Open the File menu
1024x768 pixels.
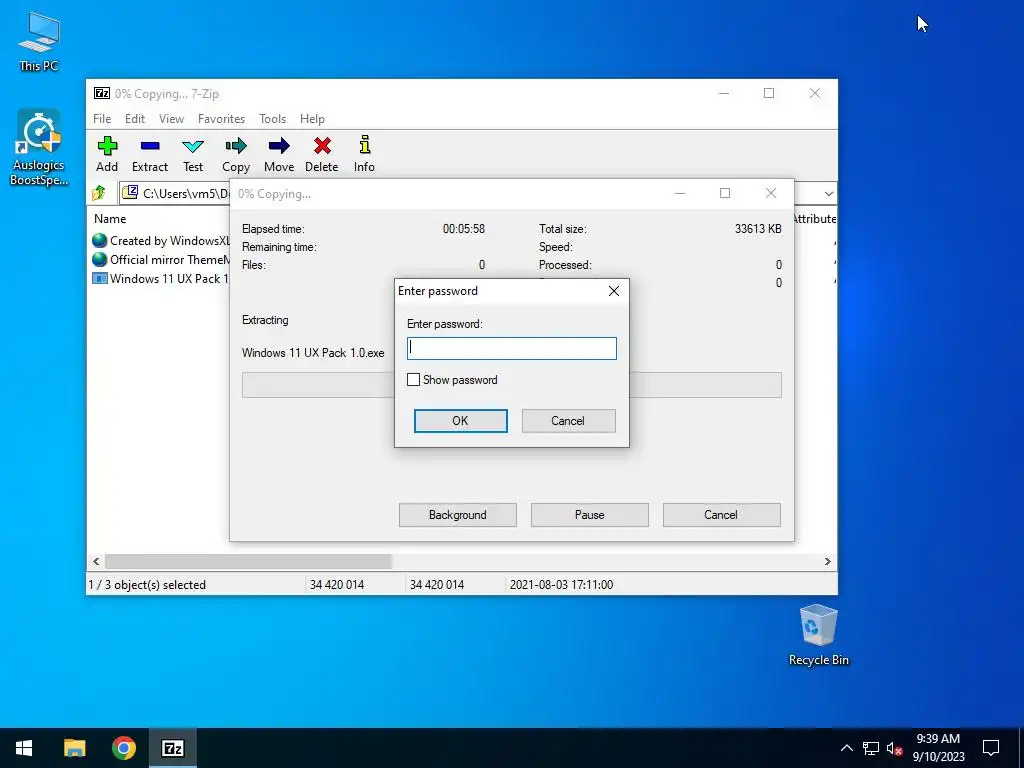[x=102, y=119]
